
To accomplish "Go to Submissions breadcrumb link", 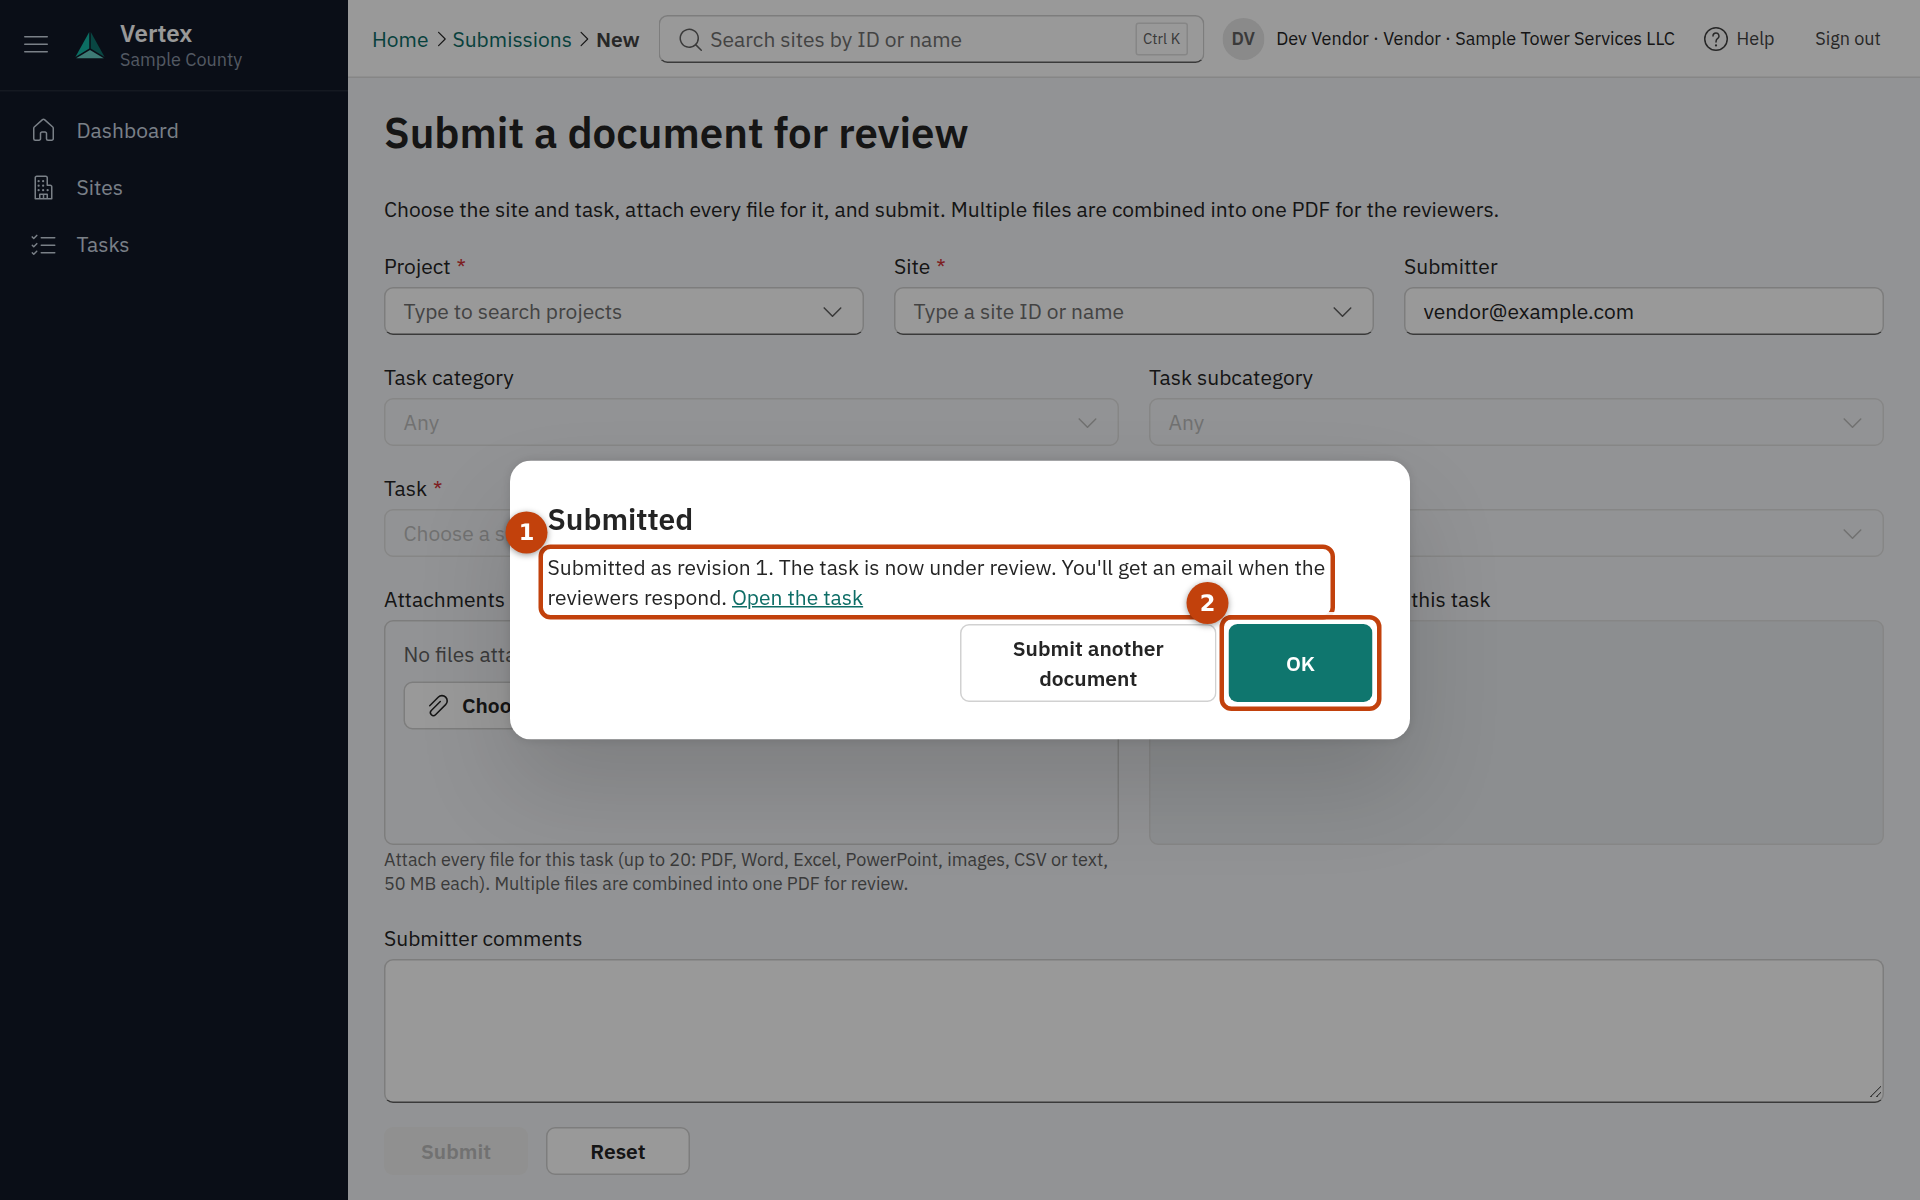I will coord(512,40).
